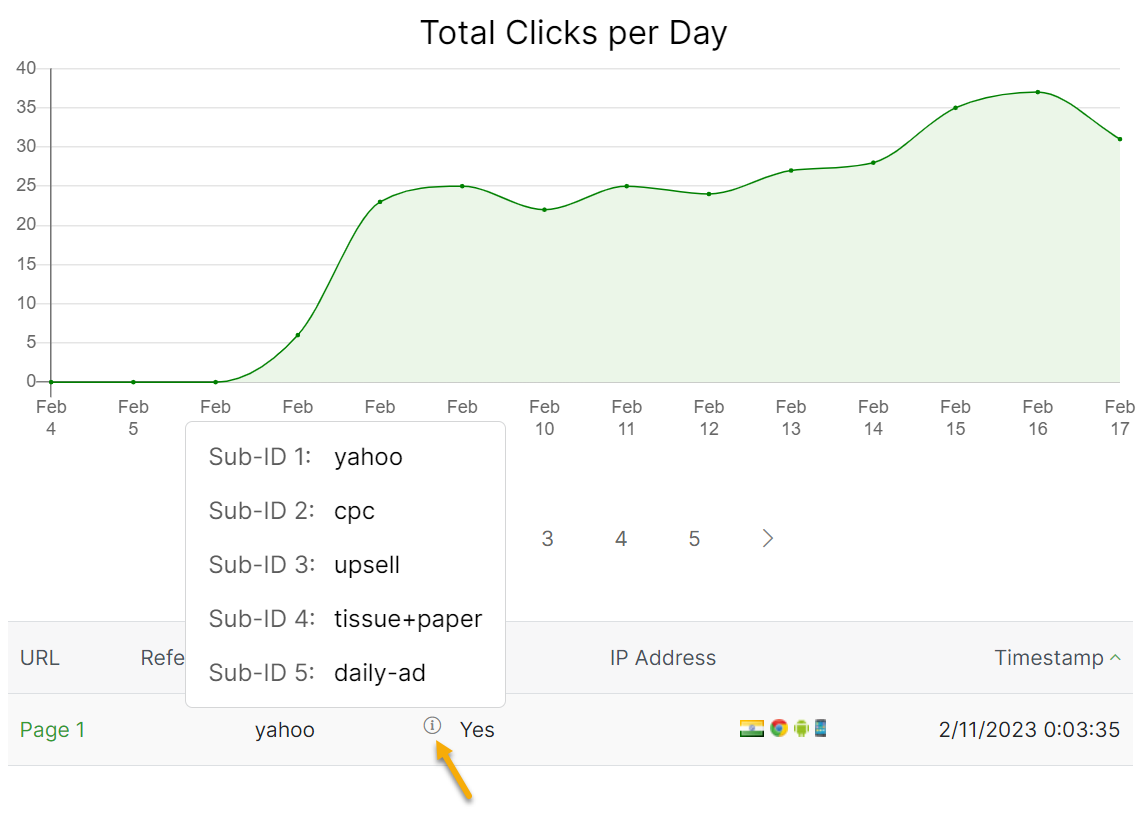Select the Feb 15 chart data point
This screenshot has height=814, width=1143.
[x=955, y=108]
